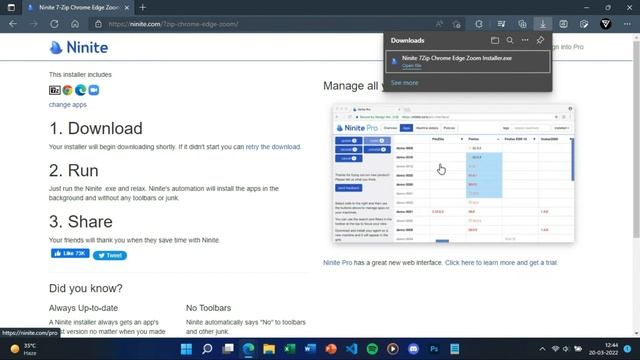The width and height of the screenshot is (640, 360).
Task: Click the page vertical scrollbar
Action: (x=636, y=139)
